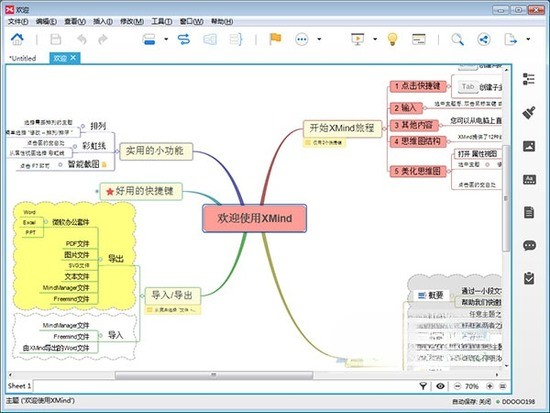Image resolution: width=550 pixels, height=413 pixels.
Task: Share the map with the share icon
Action: [x=484, y=39]
